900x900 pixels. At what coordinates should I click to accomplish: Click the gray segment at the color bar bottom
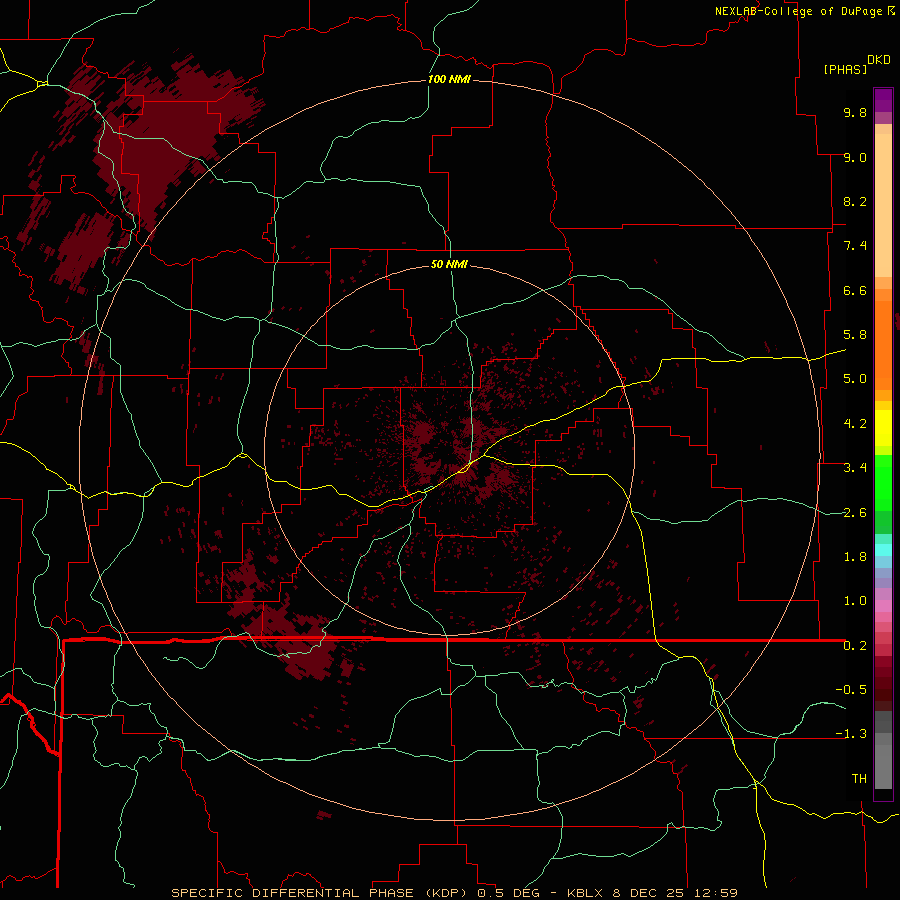[883, 761]
